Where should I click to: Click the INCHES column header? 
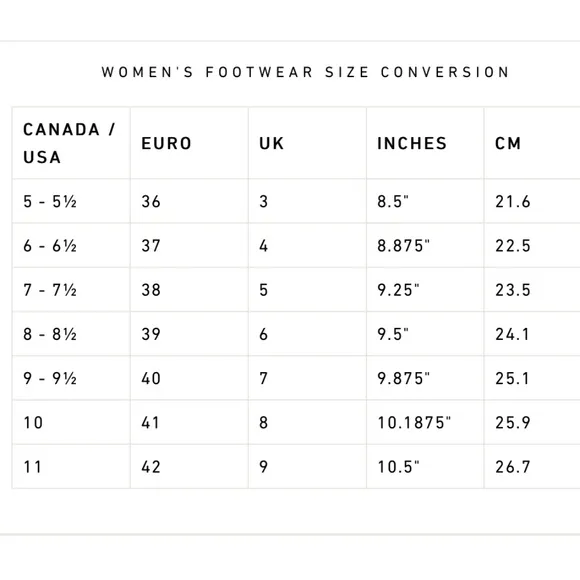[x=425, y=143]
